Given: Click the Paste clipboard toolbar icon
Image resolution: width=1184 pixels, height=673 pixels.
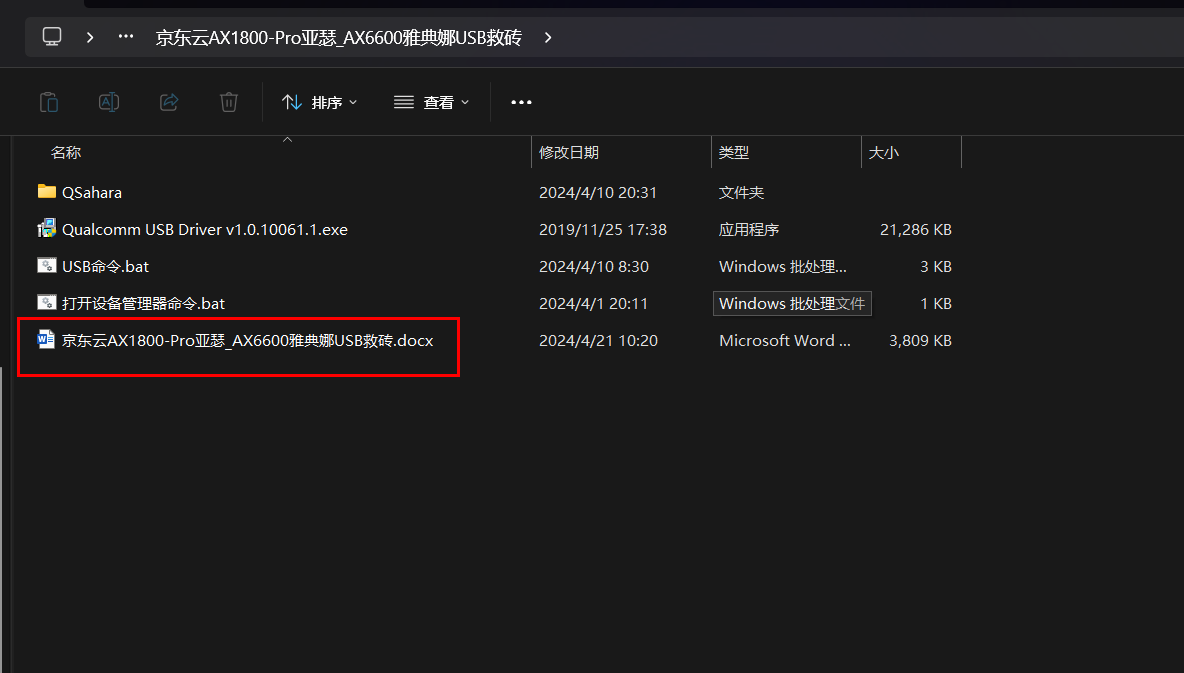Looking at the screenshot, I should (x=49, y=102).
